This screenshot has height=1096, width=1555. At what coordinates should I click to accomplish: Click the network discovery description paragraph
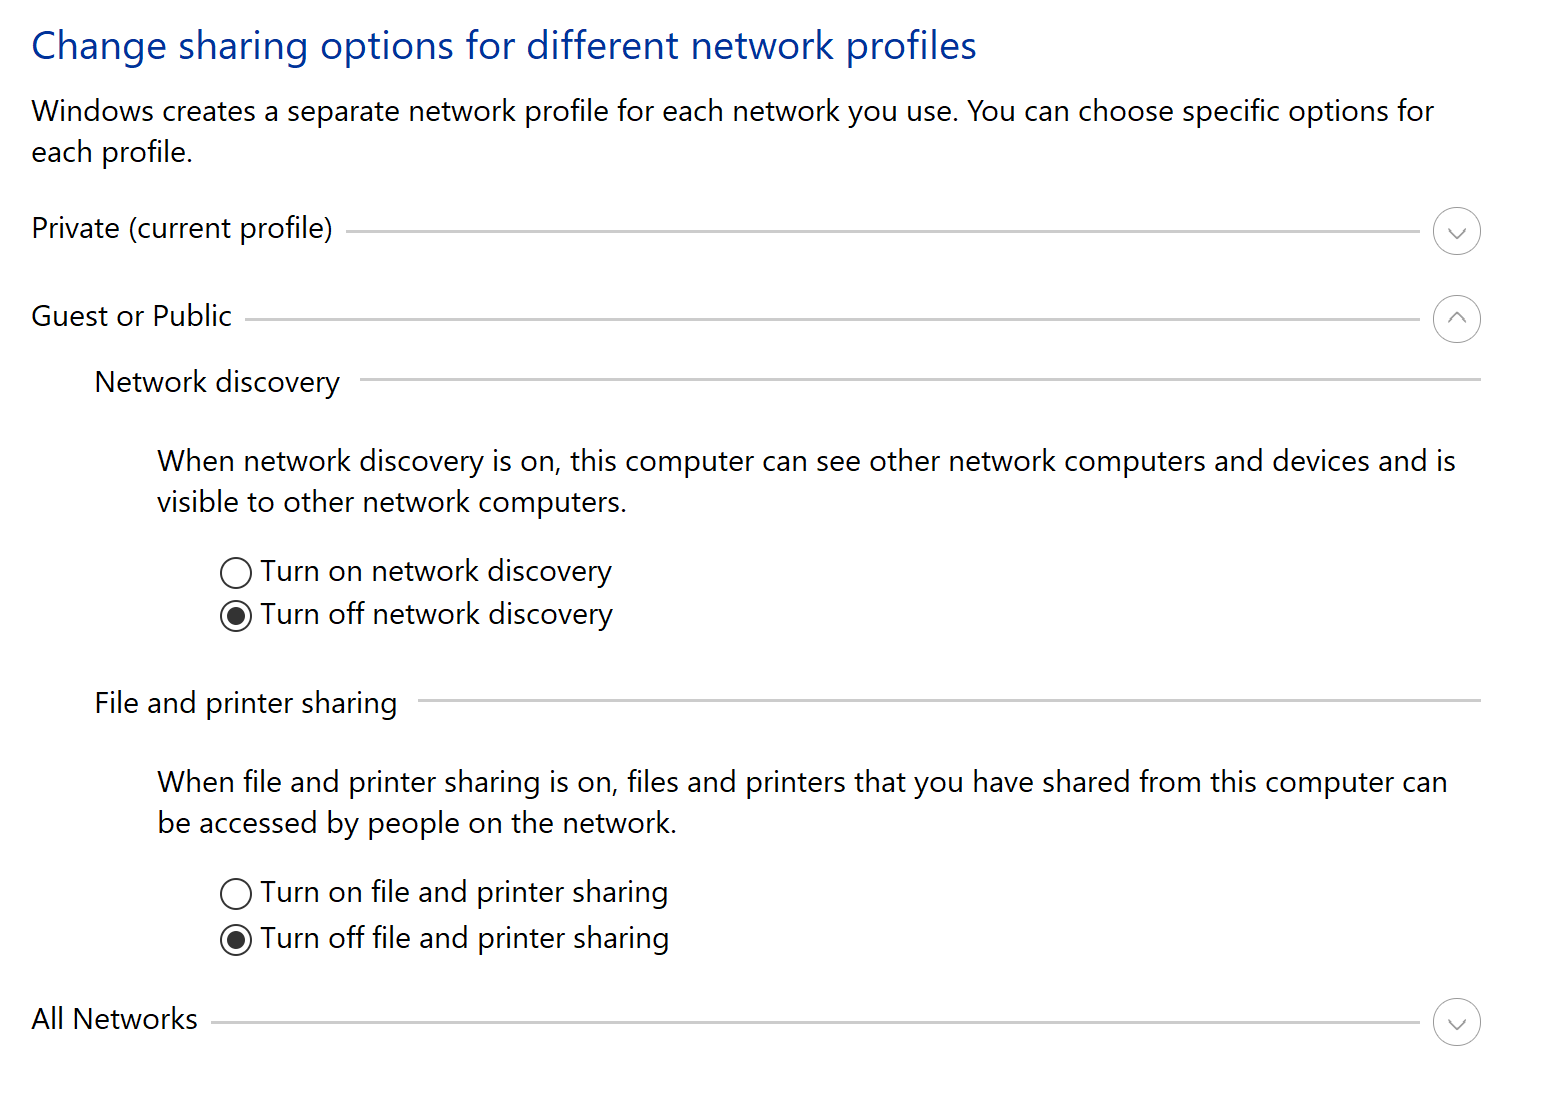806,481
